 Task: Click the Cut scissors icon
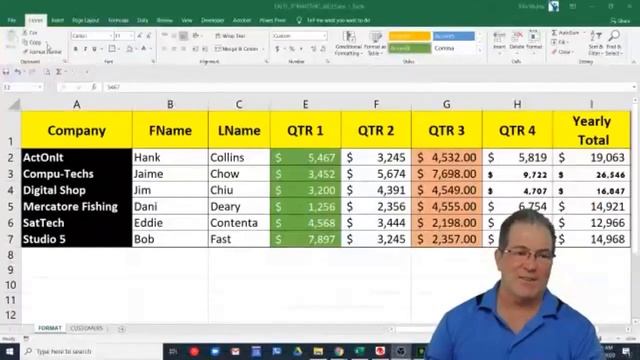click(x=25, y=33)
